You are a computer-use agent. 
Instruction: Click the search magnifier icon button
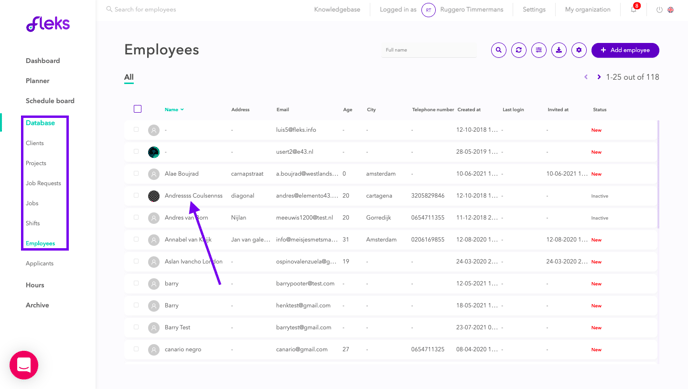coord(498,50)
